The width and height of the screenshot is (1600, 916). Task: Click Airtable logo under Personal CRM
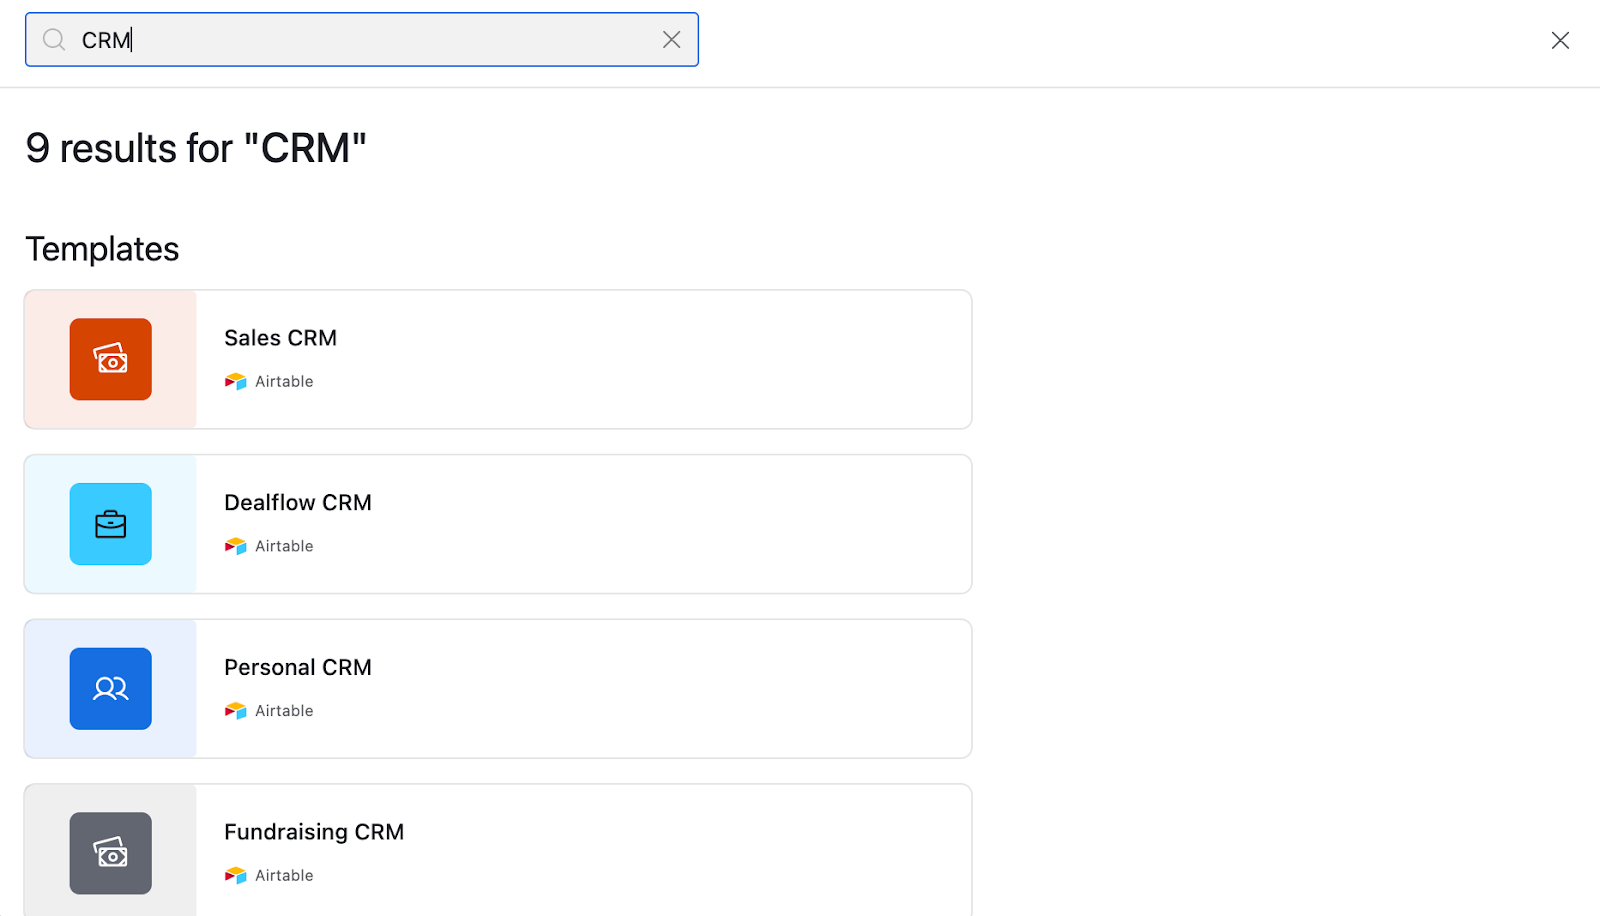pos(236,711)
